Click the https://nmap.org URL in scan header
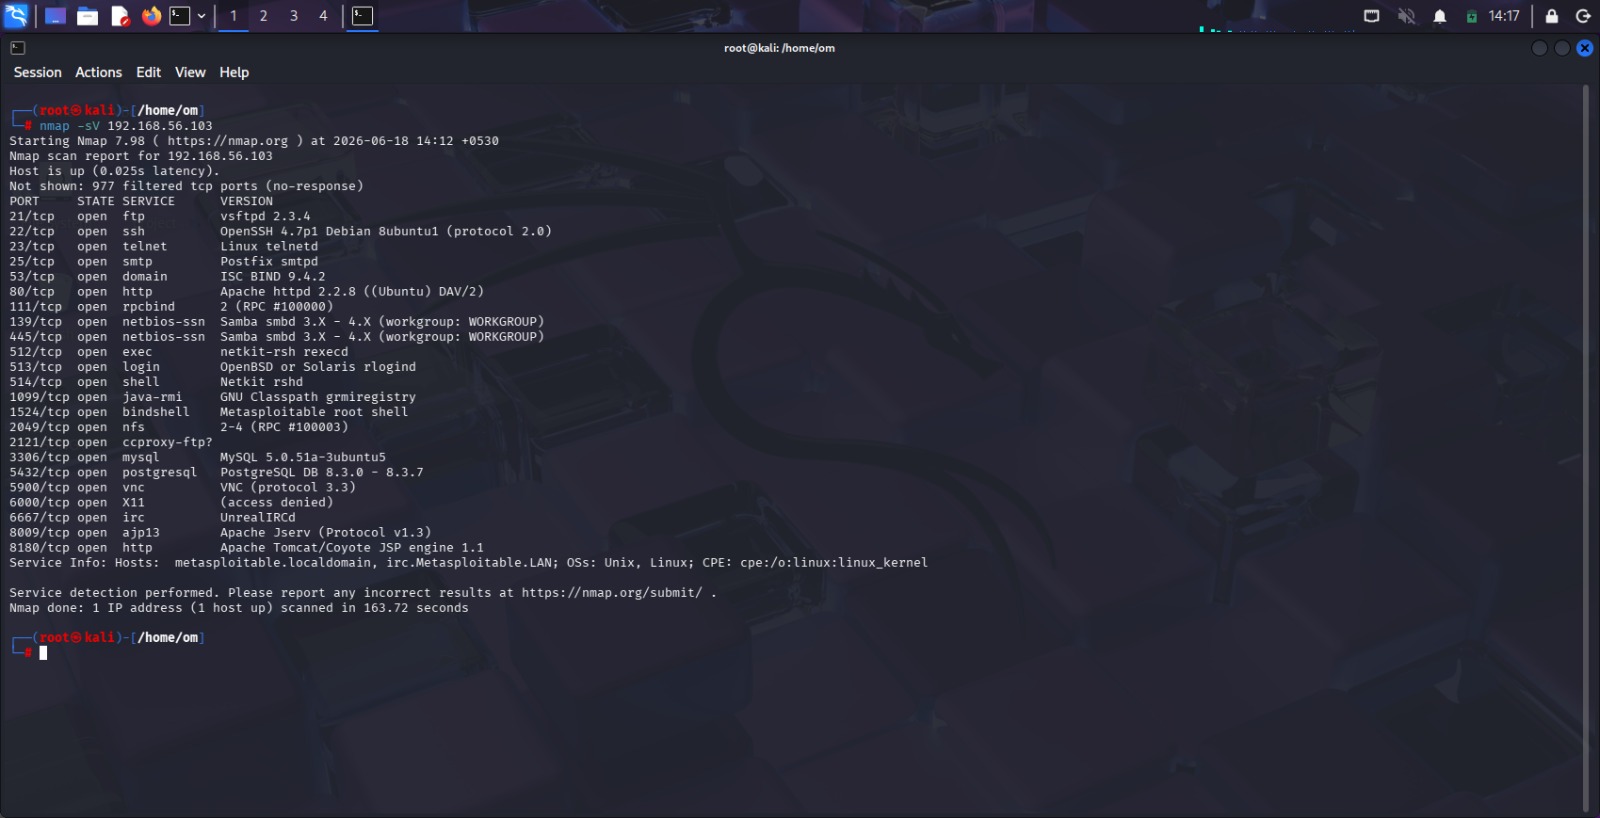The height and width of the screenshot is (818, 1600). [228, 141]
